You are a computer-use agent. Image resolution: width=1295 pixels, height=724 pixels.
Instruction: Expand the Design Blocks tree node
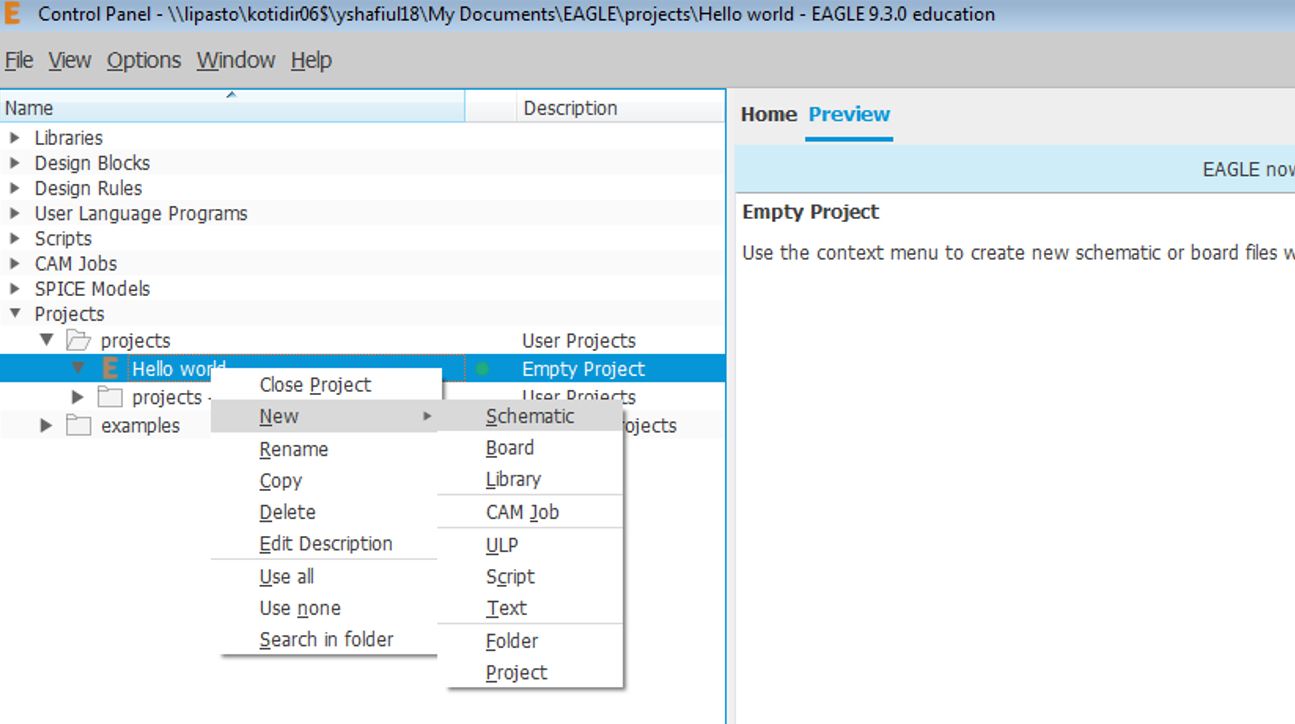15,163
